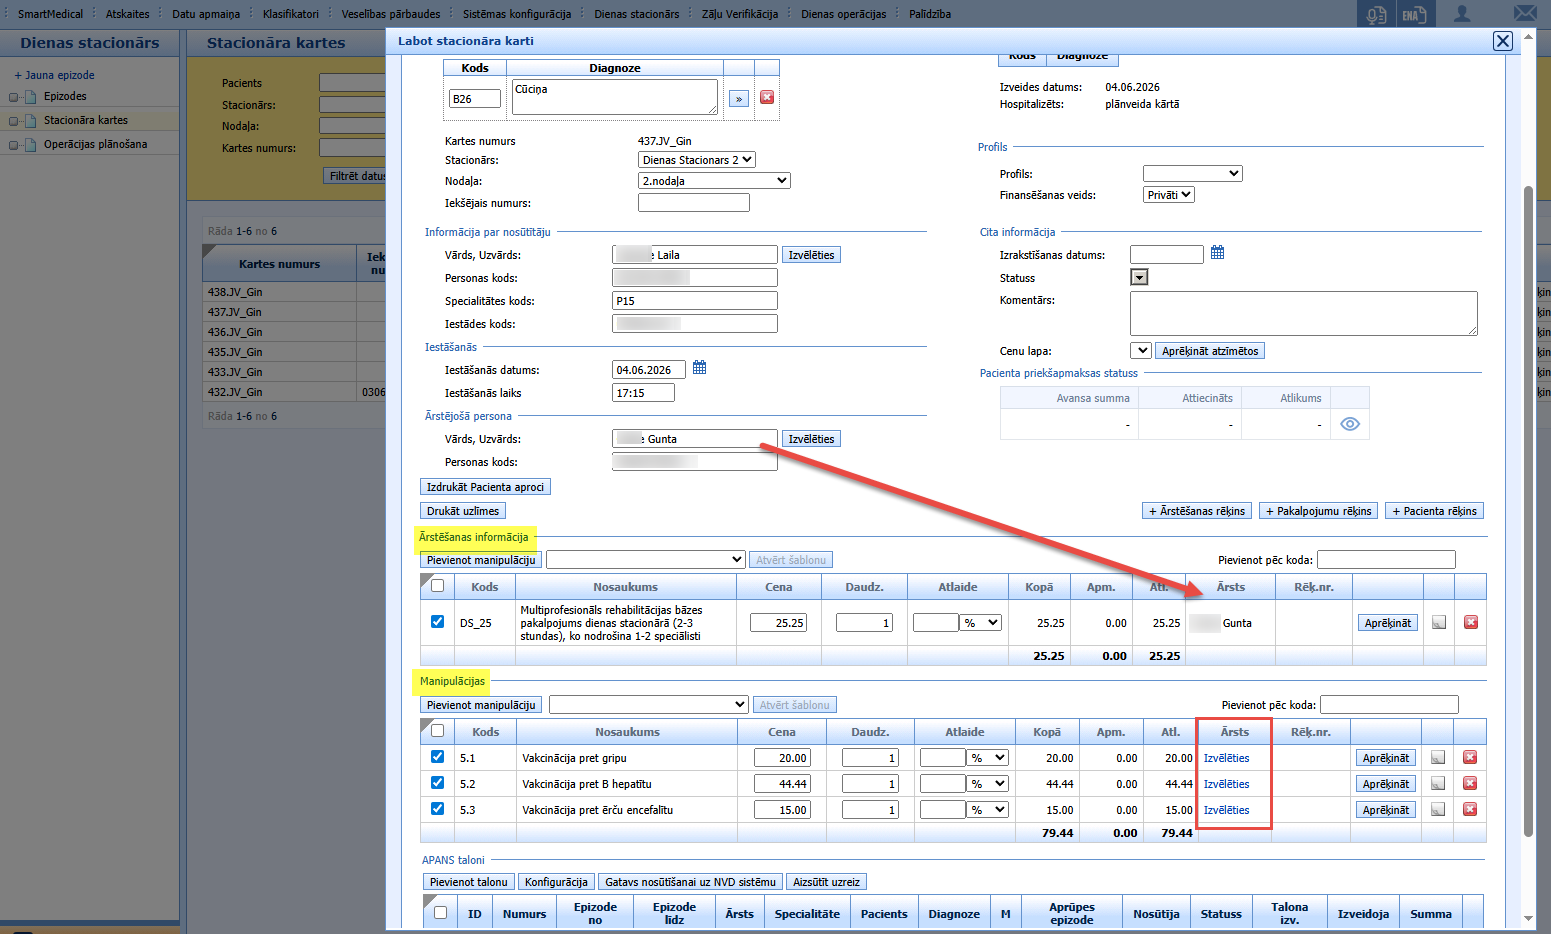The image size is (1551, 934).
Task: Open the Iestāšanās datums calendar picker
Action: (x=700, y=368)
